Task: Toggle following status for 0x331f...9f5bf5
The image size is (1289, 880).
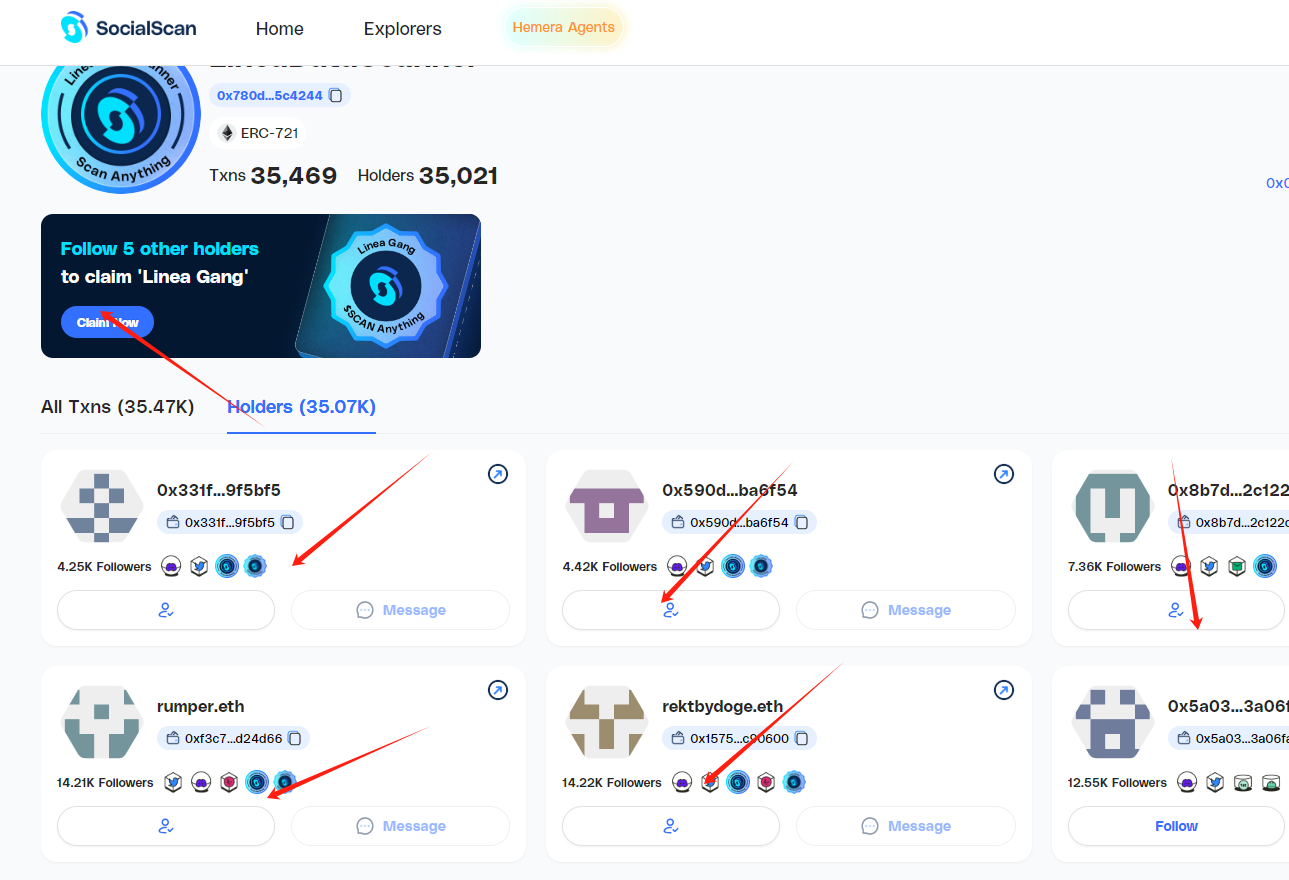Action: (166, 610)
